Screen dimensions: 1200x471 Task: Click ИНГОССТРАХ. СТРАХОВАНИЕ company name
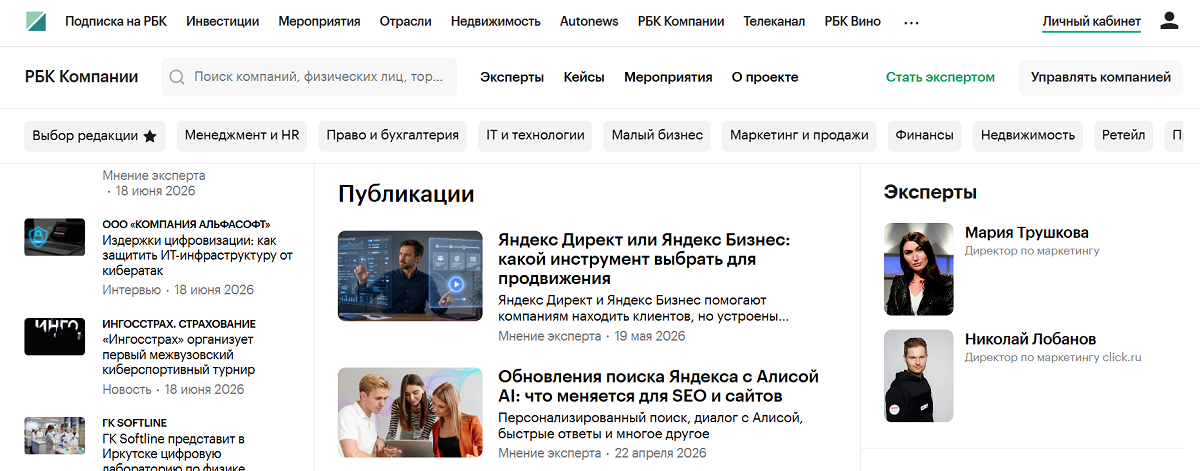(179, 324)
